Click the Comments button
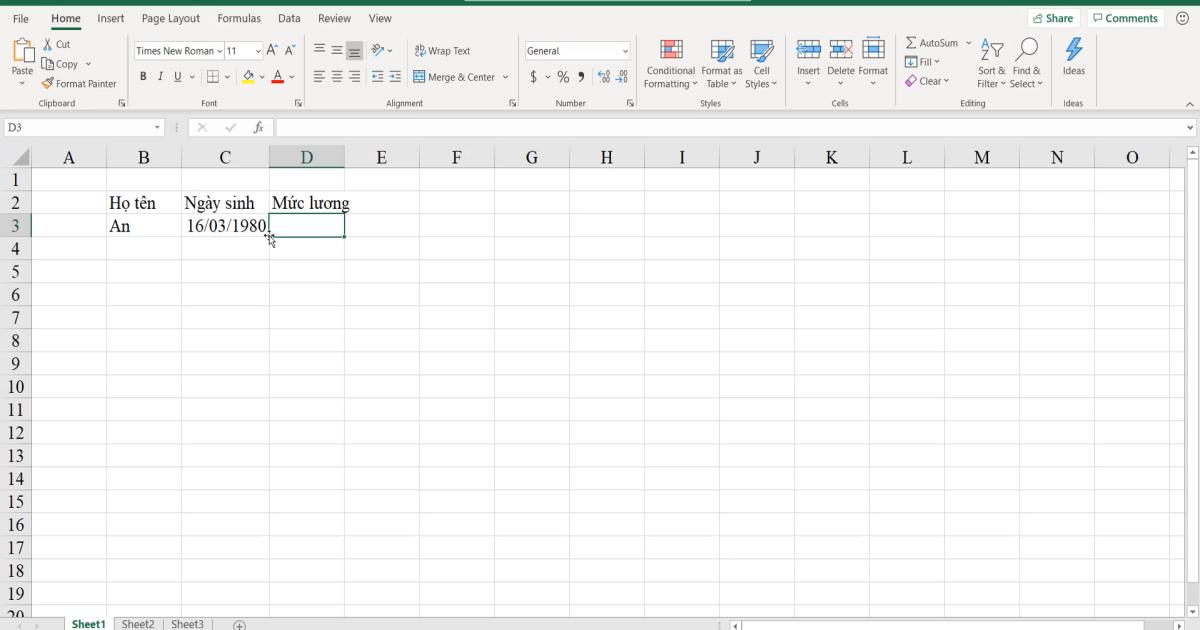Image resolution: width=1200 pixels, height=630 pixels. 1125,17
